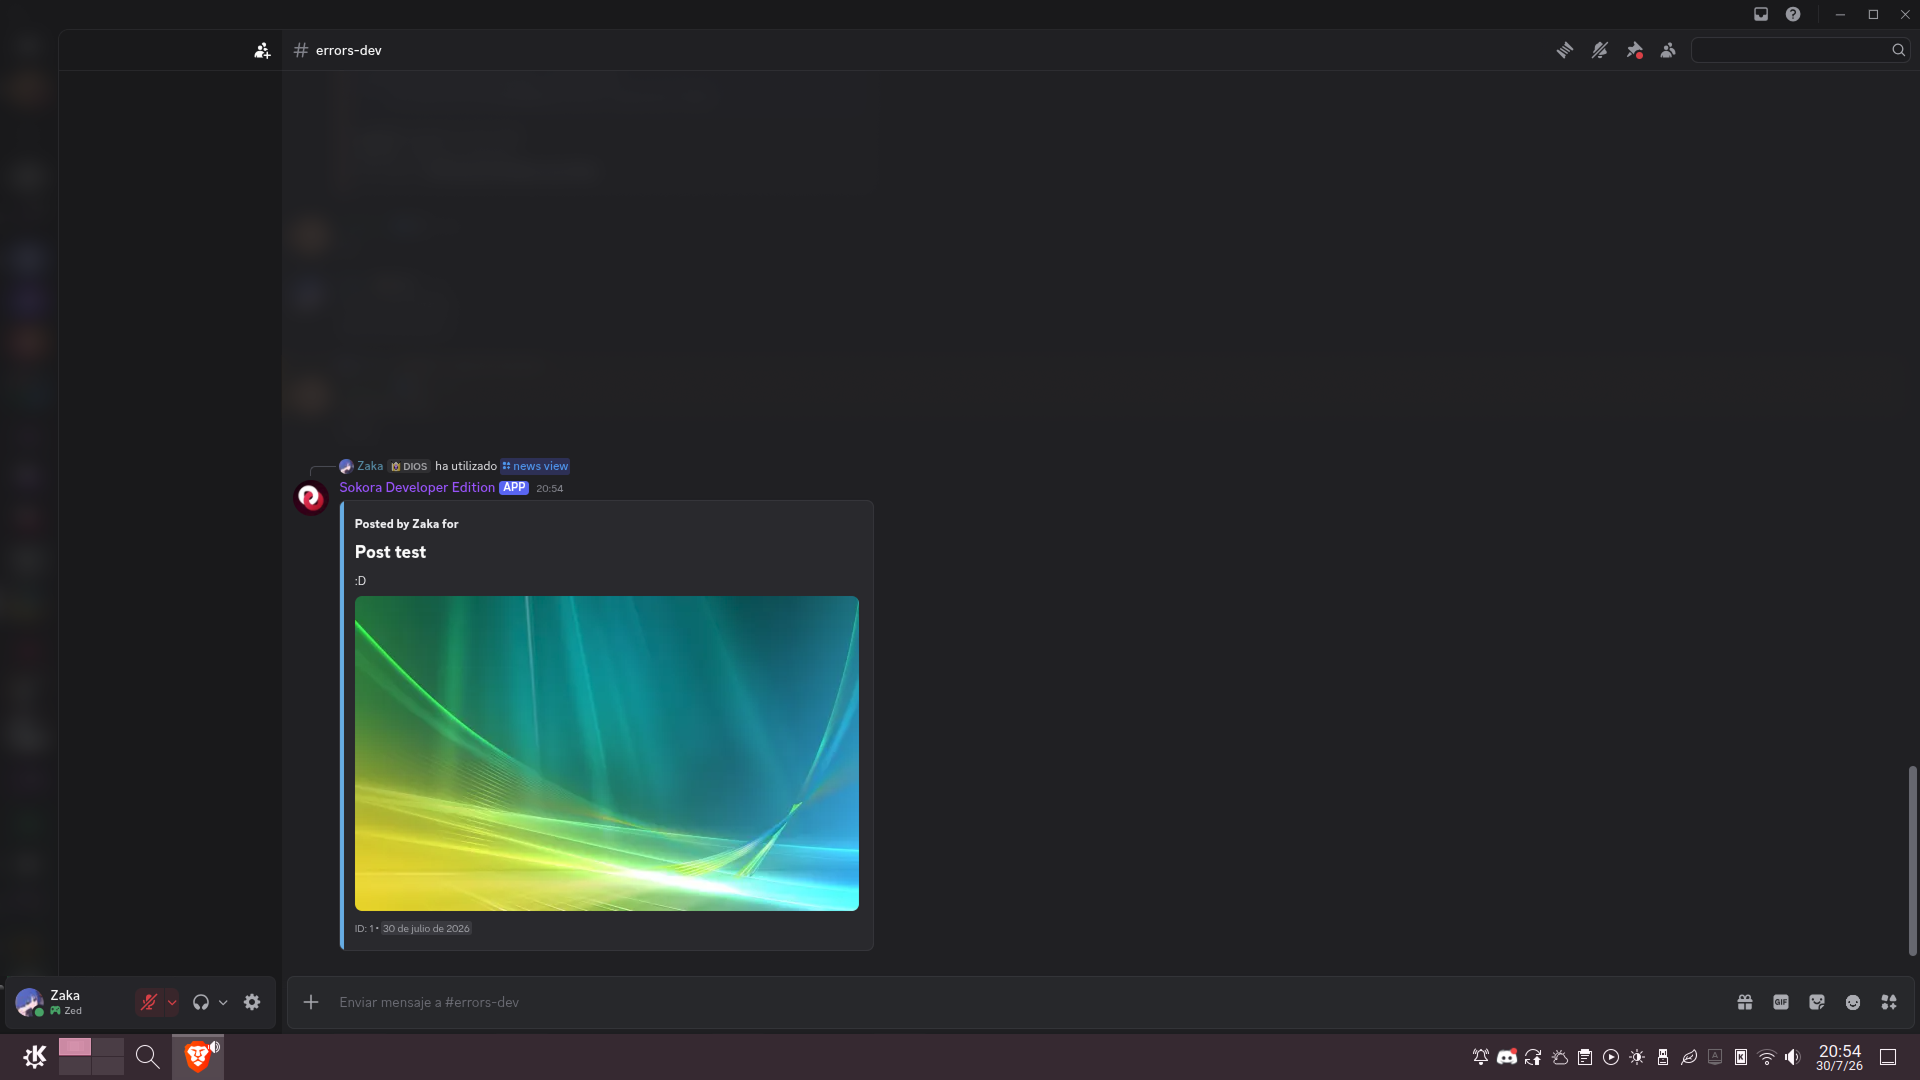Click the search field in channel header
The width and height of the screenshot is (1920, 1080).
coord(1800,50)
